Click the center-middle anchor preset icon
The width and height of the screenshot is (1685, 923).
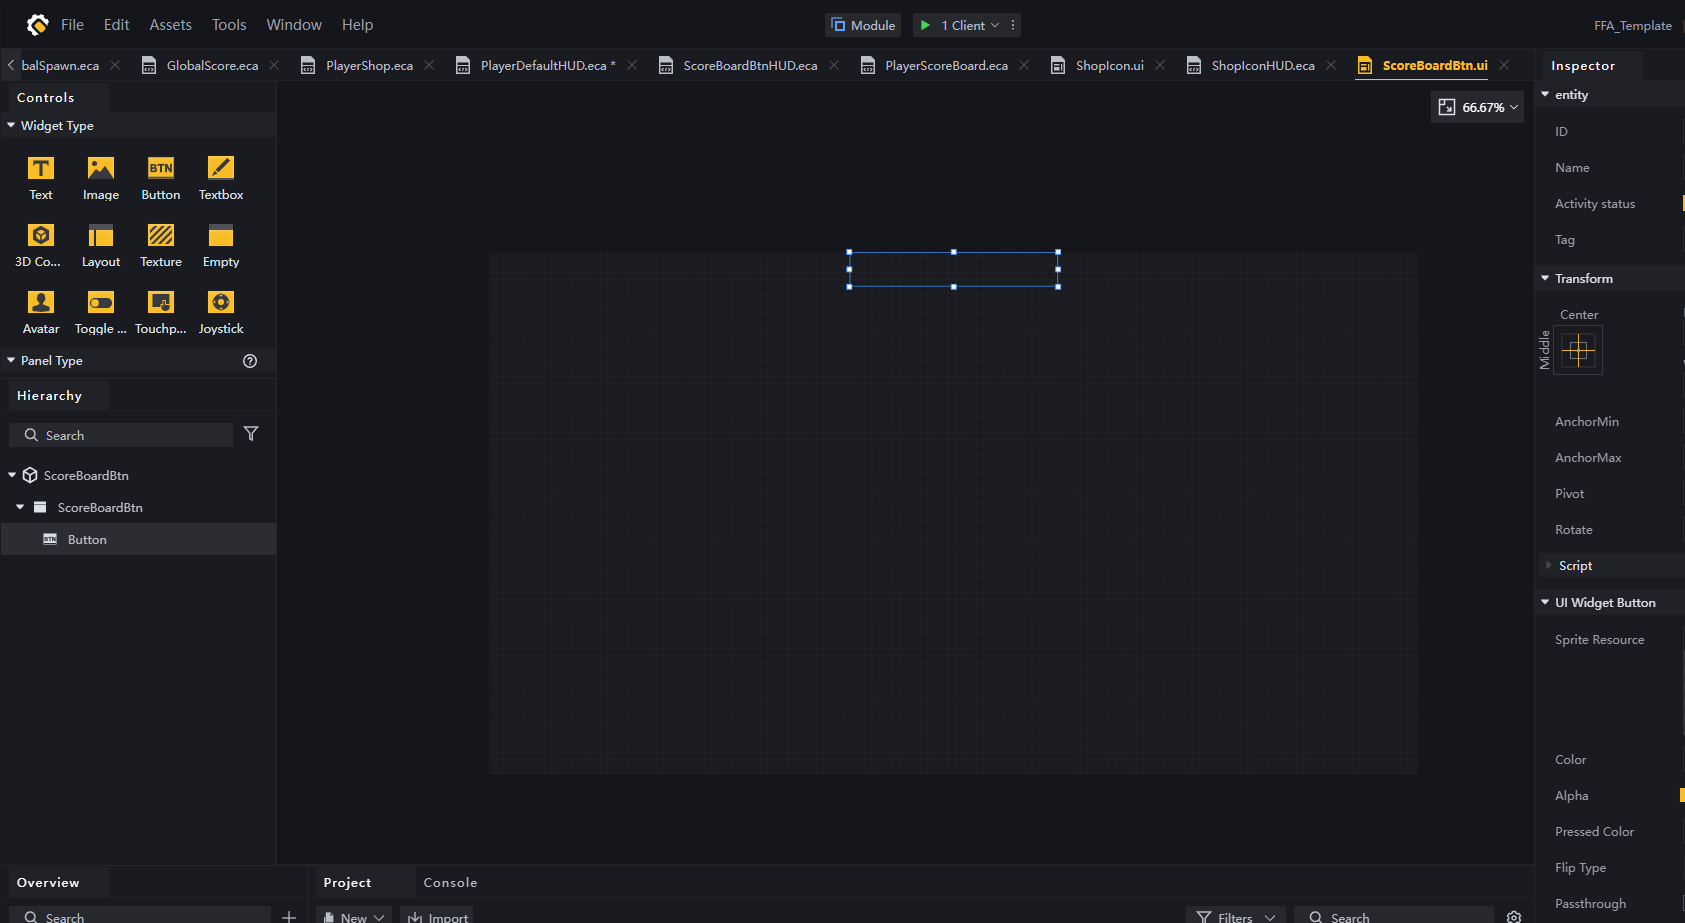click(x=1579, y=350)
